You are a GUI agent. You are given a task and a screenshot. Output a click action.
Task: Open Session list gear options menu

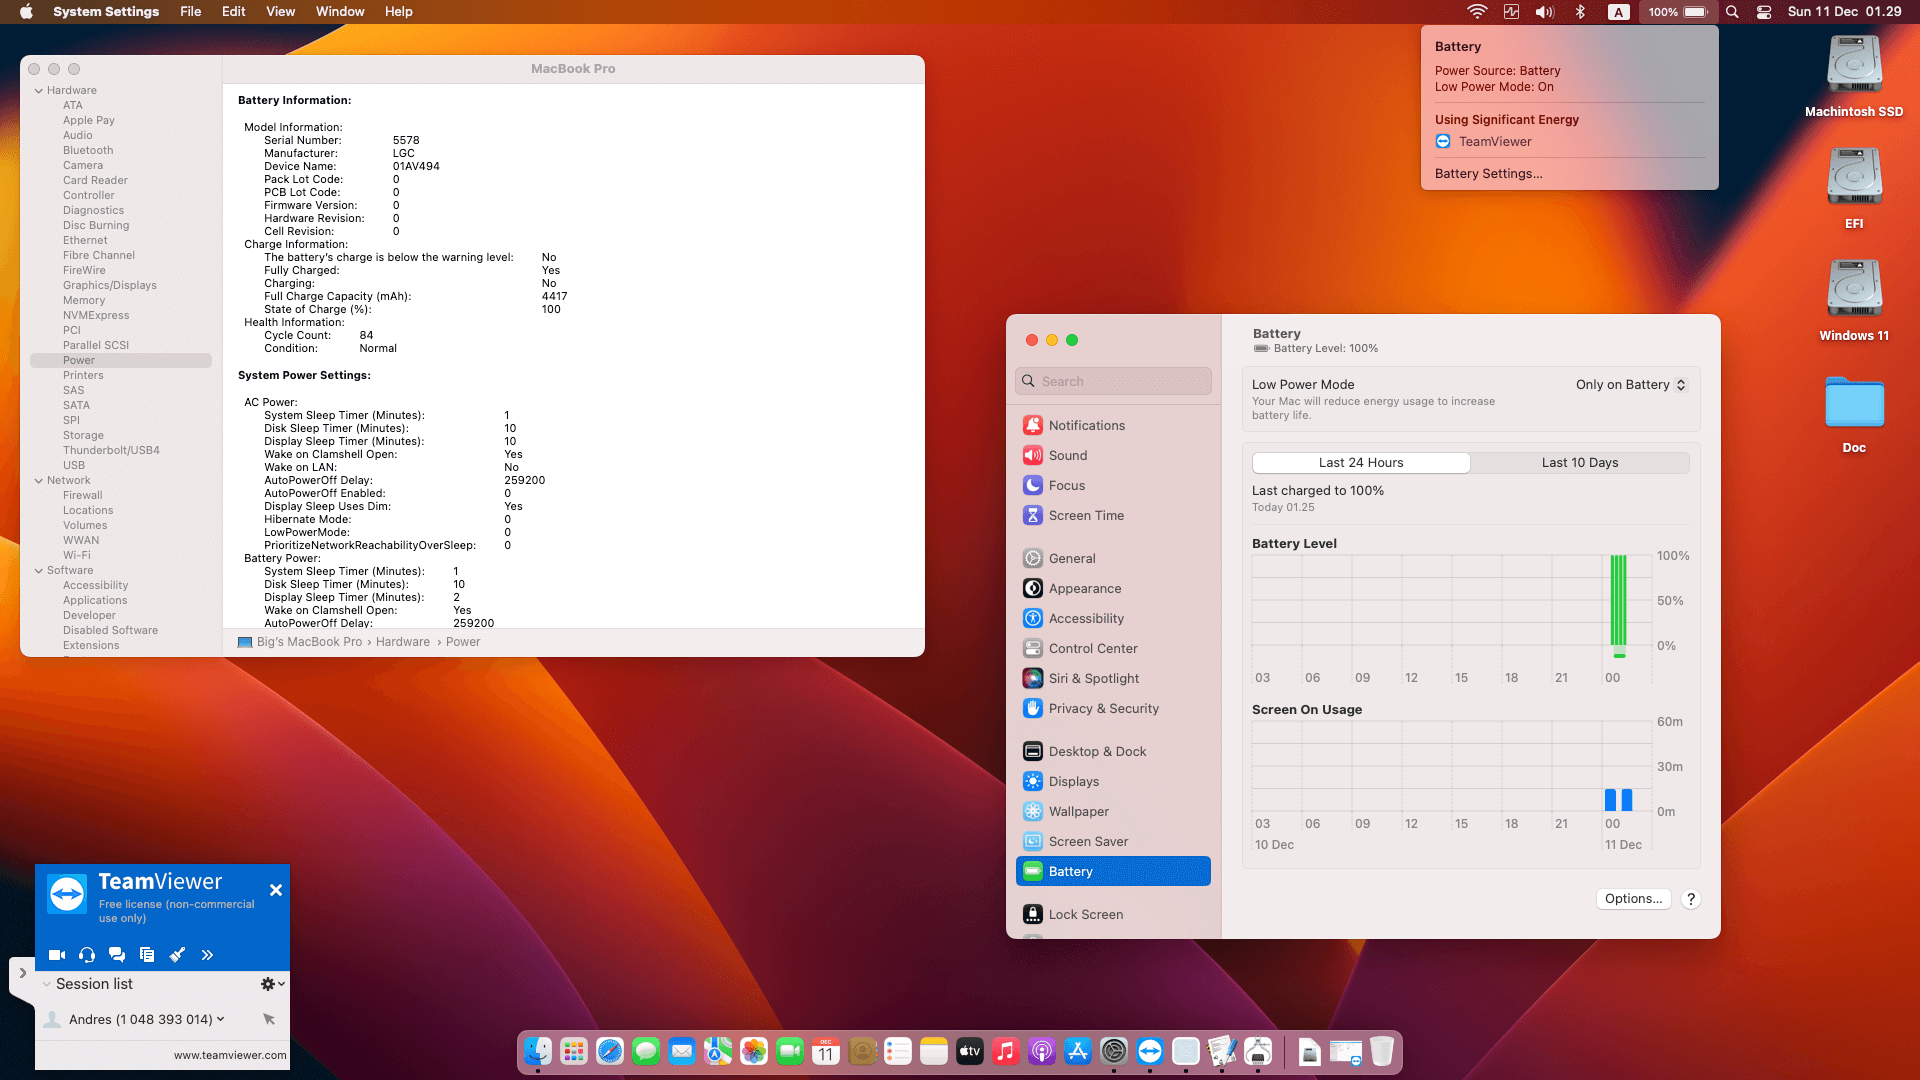click(272, 984)
